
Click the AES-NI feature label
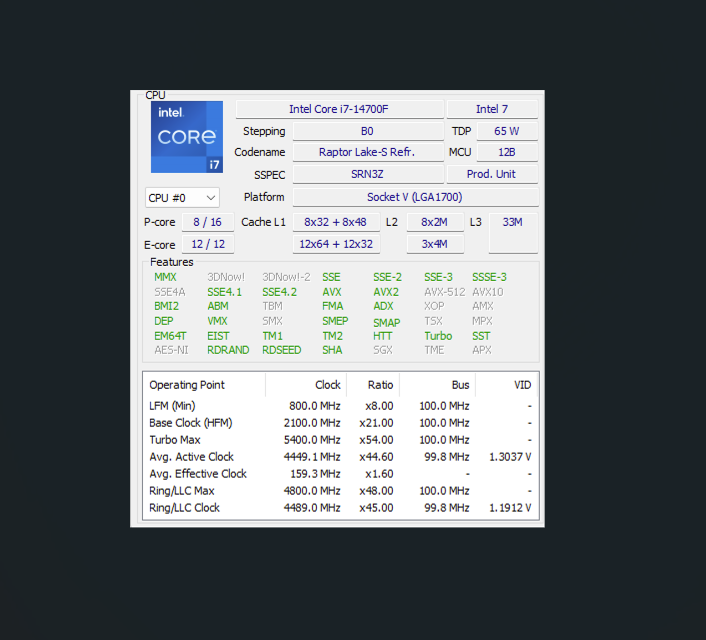pos(171,350)
